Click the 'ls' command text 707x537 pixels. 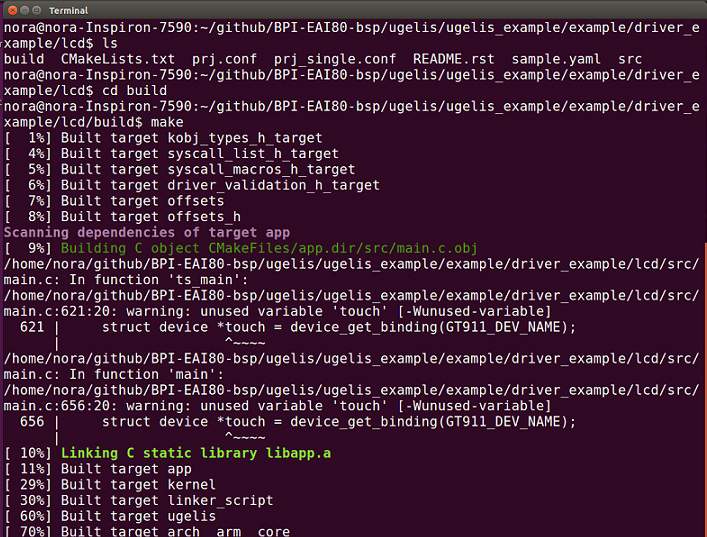(x=110, y=43)
